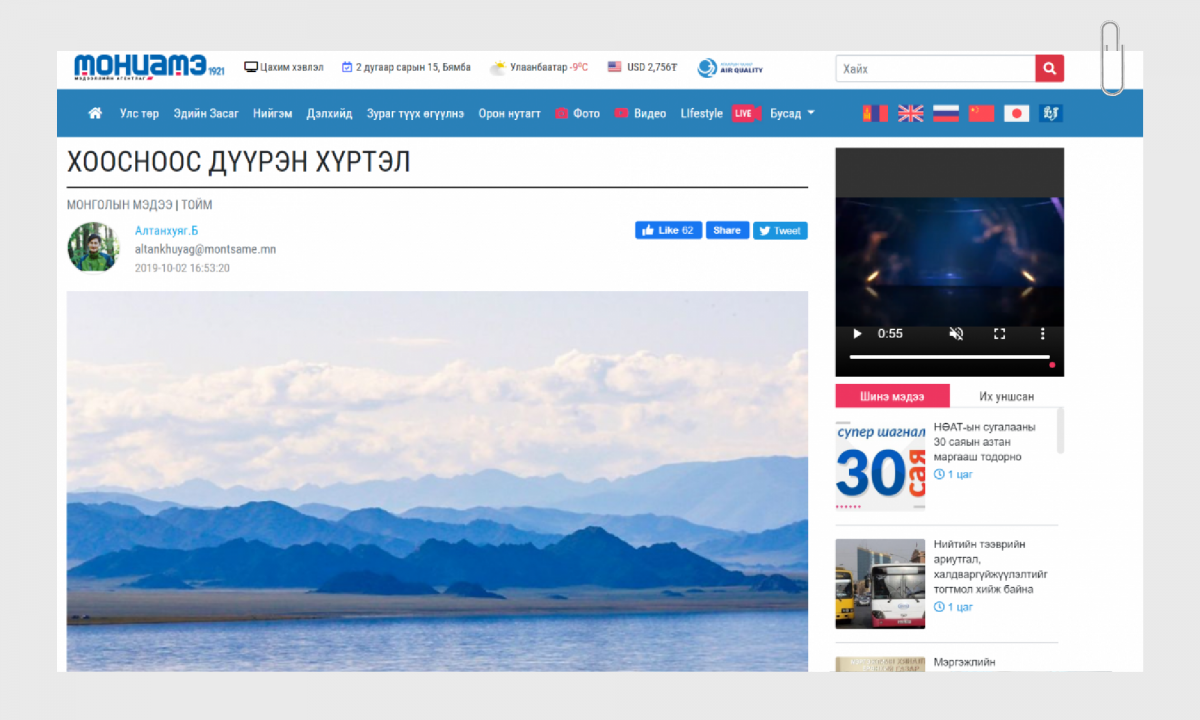Open the Air Quality indicator icon
This screenshot has height=720, width=1200.
[730, 68]
